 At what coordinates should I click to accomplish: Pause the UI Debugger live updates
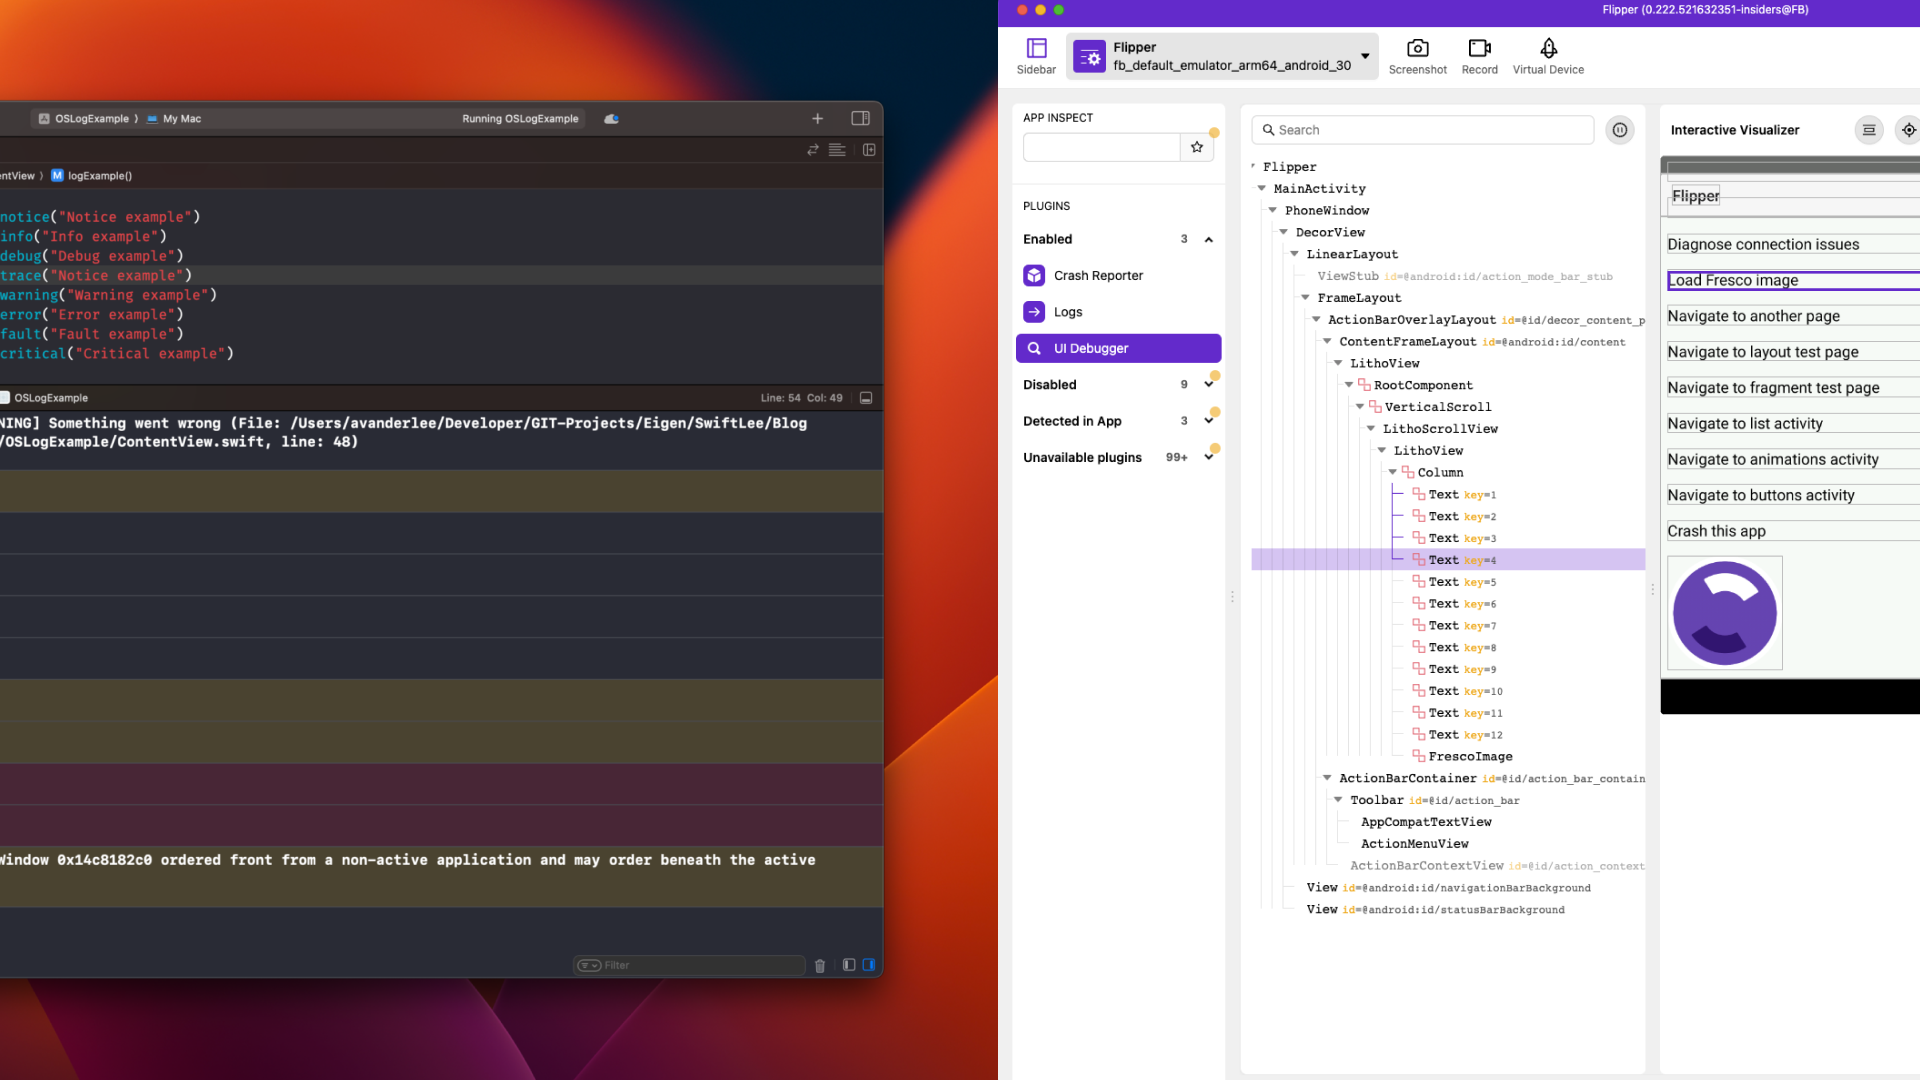pos(1619,130)
